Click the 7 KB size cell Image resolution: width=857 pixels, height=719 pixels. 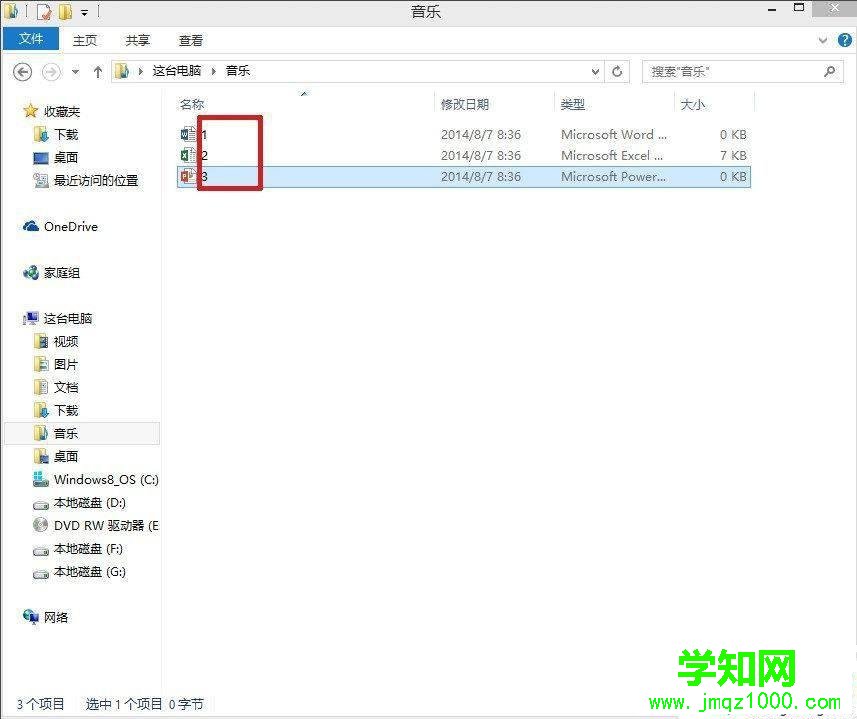(x=733, y=155)
